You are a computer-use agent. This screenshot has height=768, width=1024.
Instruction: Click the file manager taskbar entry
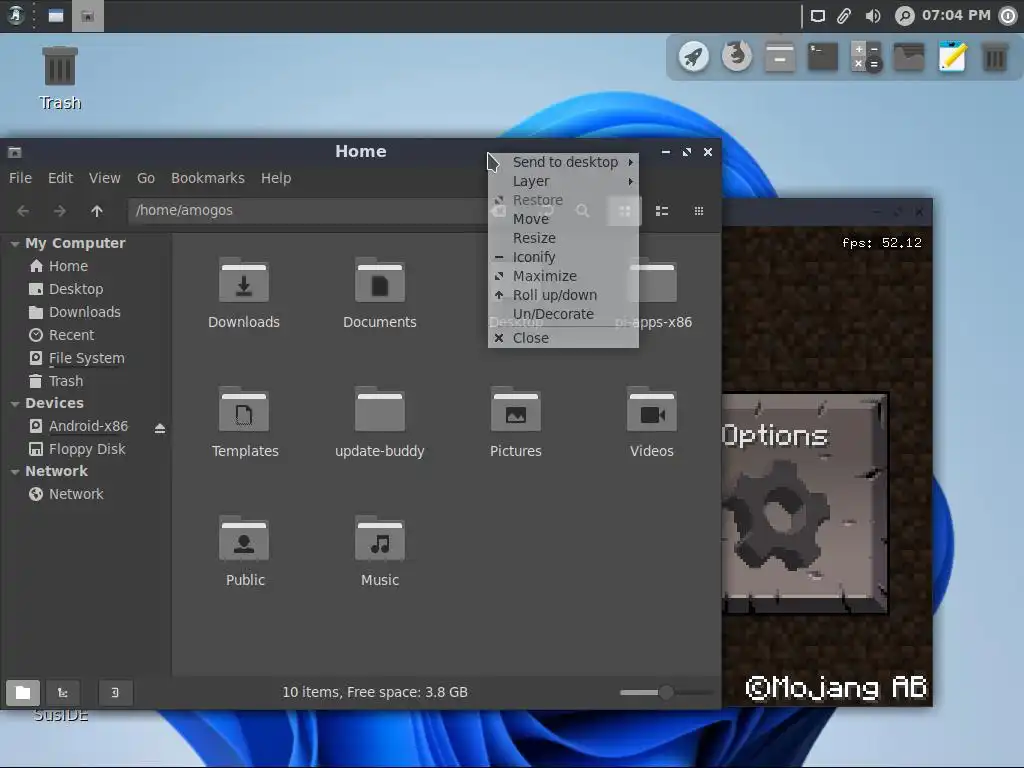tap(88, 16)
